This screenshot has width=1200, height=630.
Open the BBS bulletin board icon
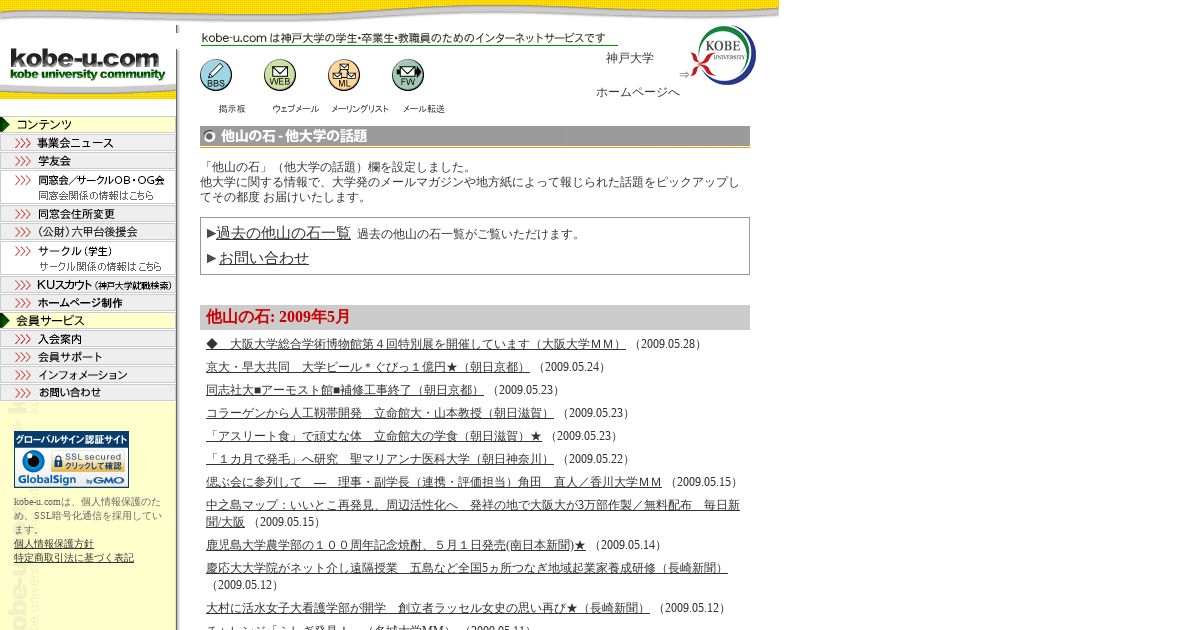216,75
